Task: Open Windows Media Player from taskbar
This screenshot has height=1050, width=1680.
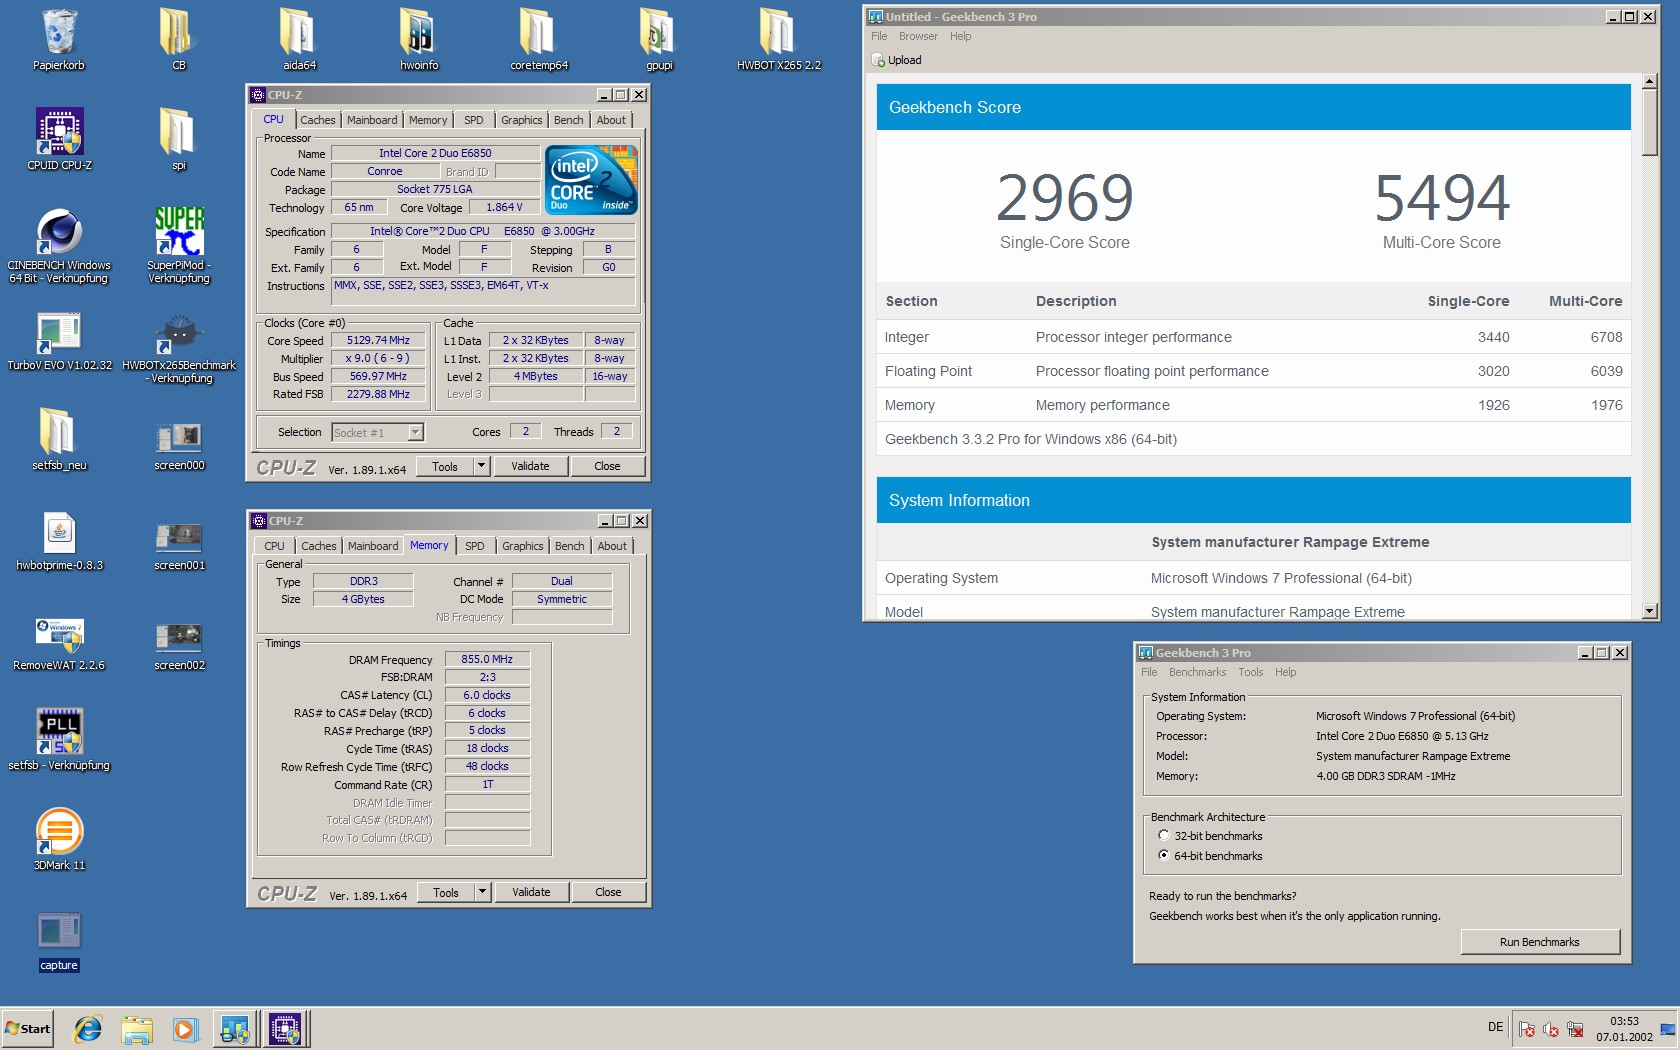Action: (x=185, y=1029)
